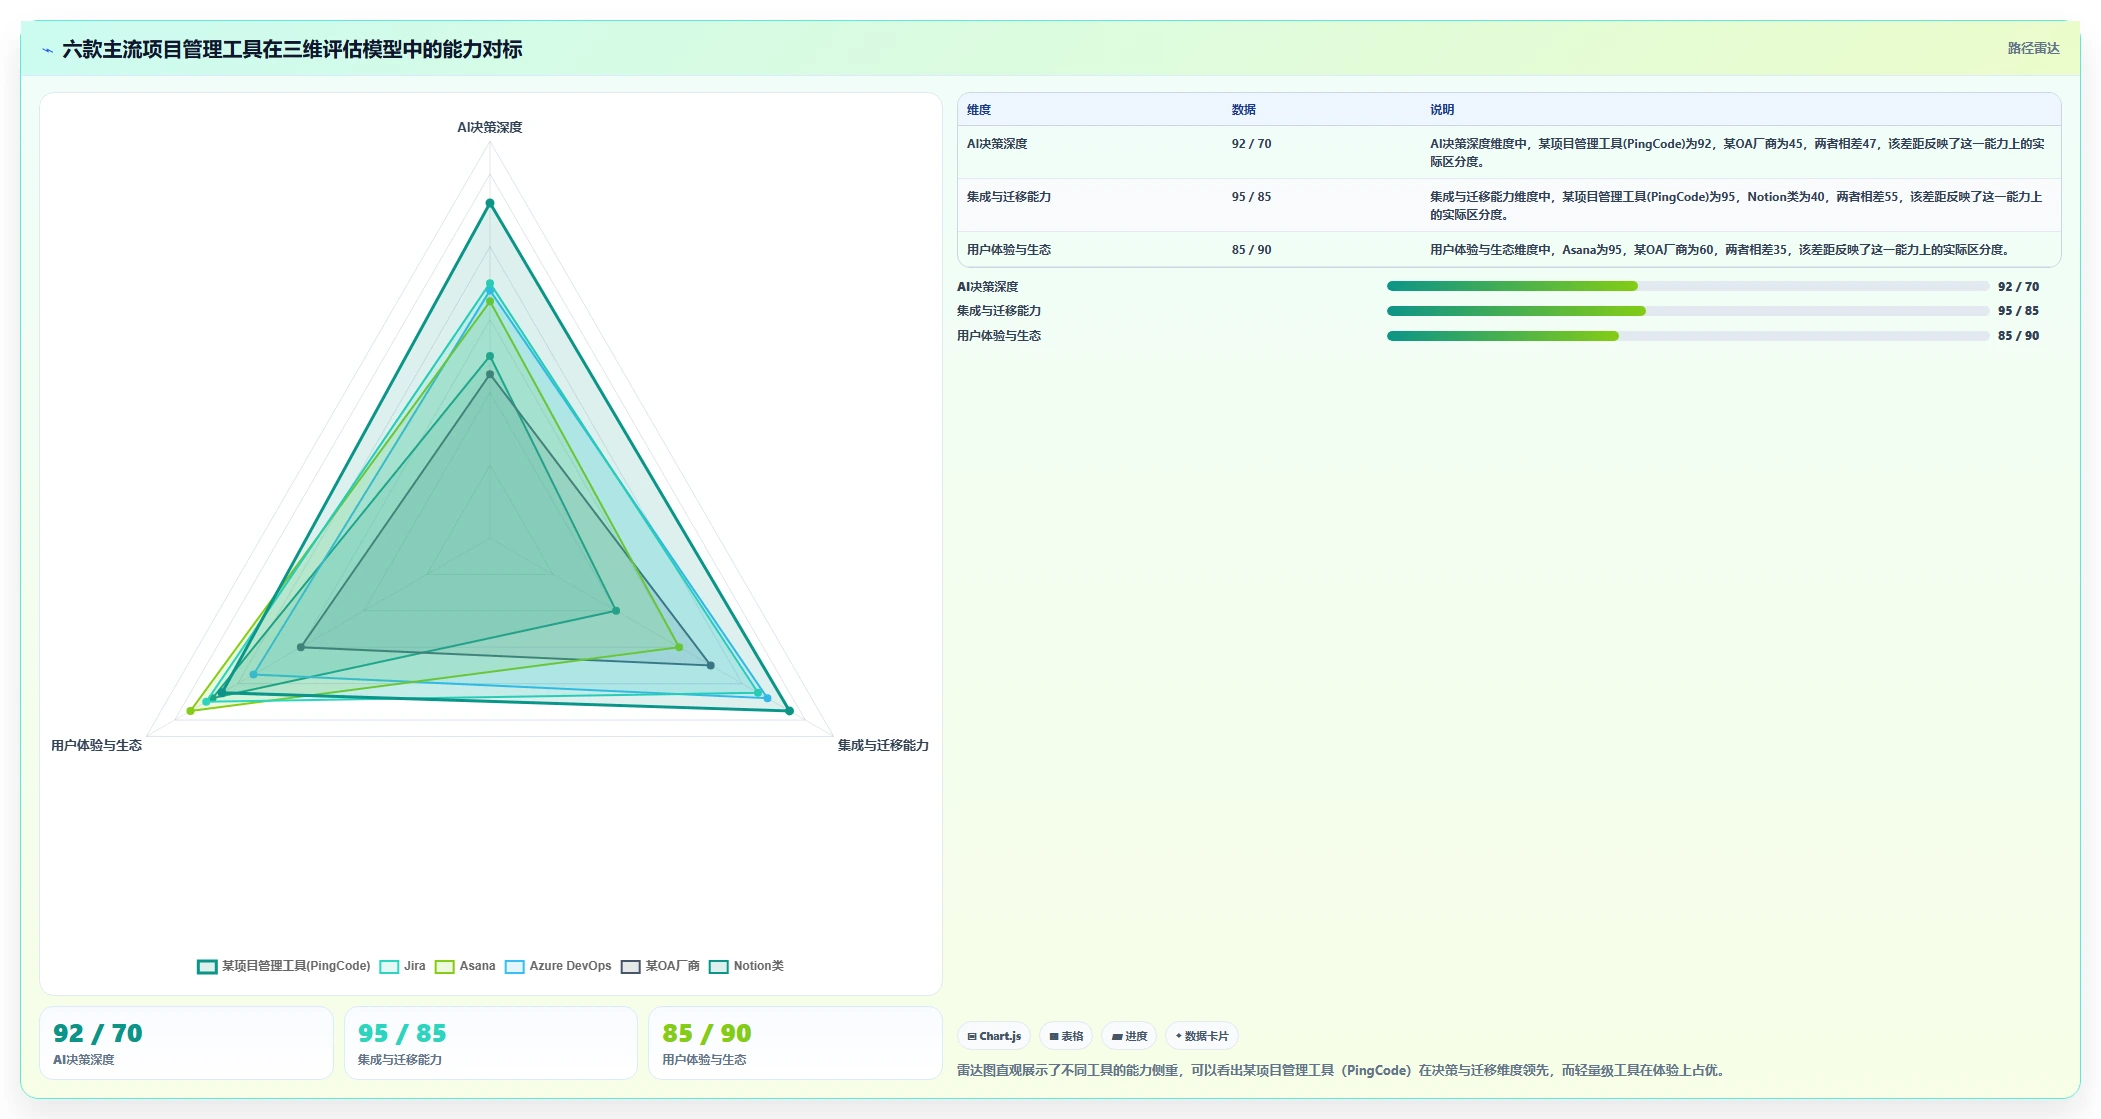Click the 路径雷达 label at top right
The width and height of the screenshot is (2101, 1119).
tap(2033, 48)
